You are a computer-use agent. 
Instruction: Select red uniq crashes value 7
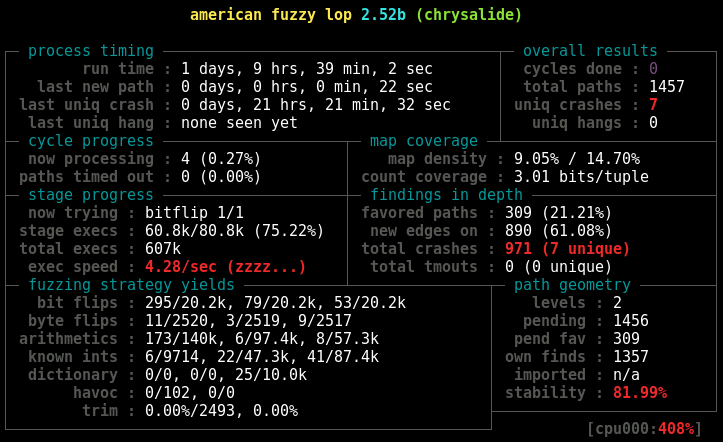(x=653, y=105)
